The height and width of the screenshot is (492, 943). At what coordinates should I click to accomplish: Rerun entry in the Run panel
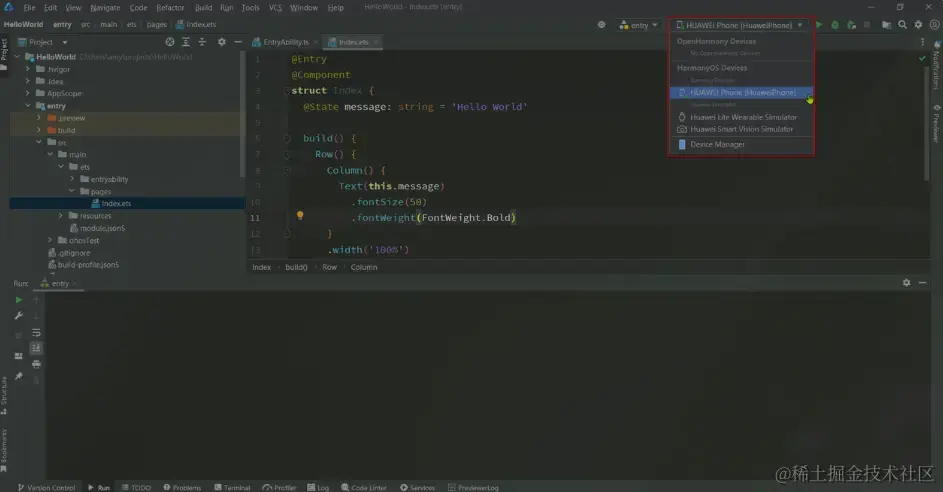tap(19, 300)
